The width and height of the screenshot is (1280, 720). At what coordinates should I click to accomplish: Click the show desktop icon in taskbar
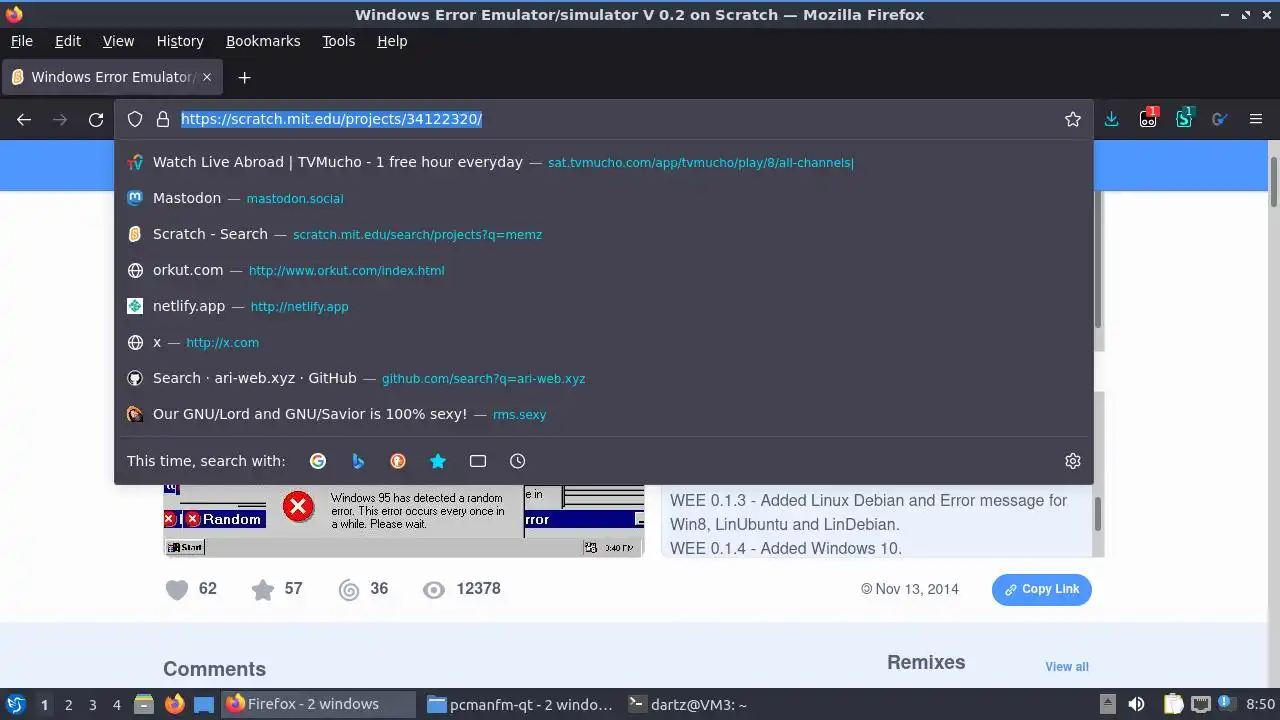click(x=204, y=704)
